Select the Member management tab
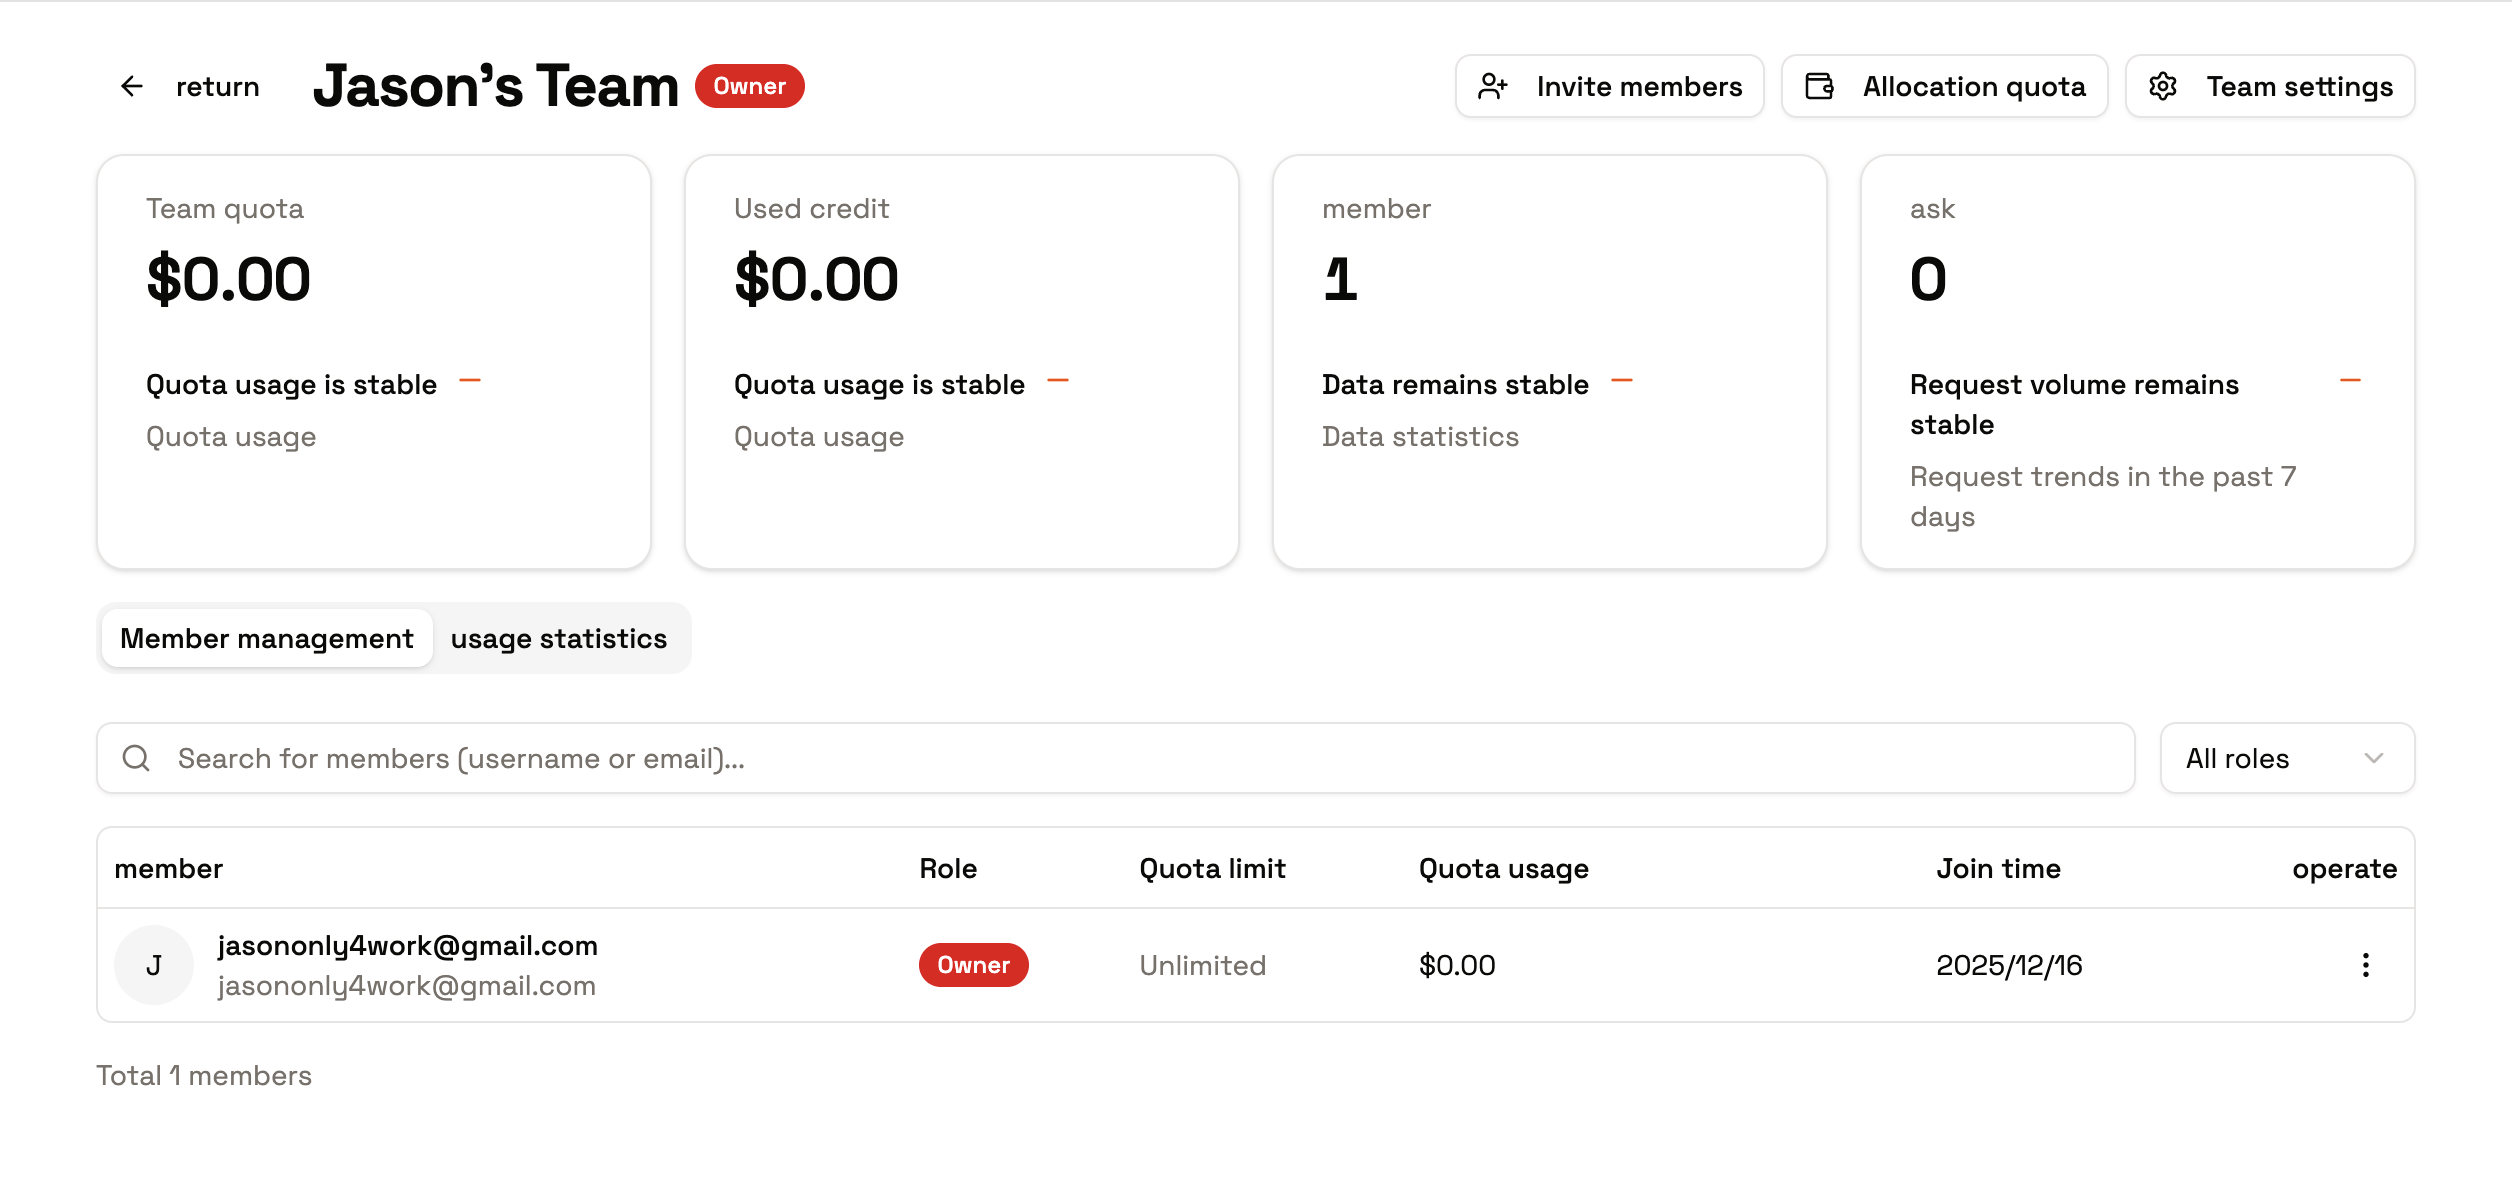The width and height of the screenshot is (2512, 1194). click(x=267, y=639)
